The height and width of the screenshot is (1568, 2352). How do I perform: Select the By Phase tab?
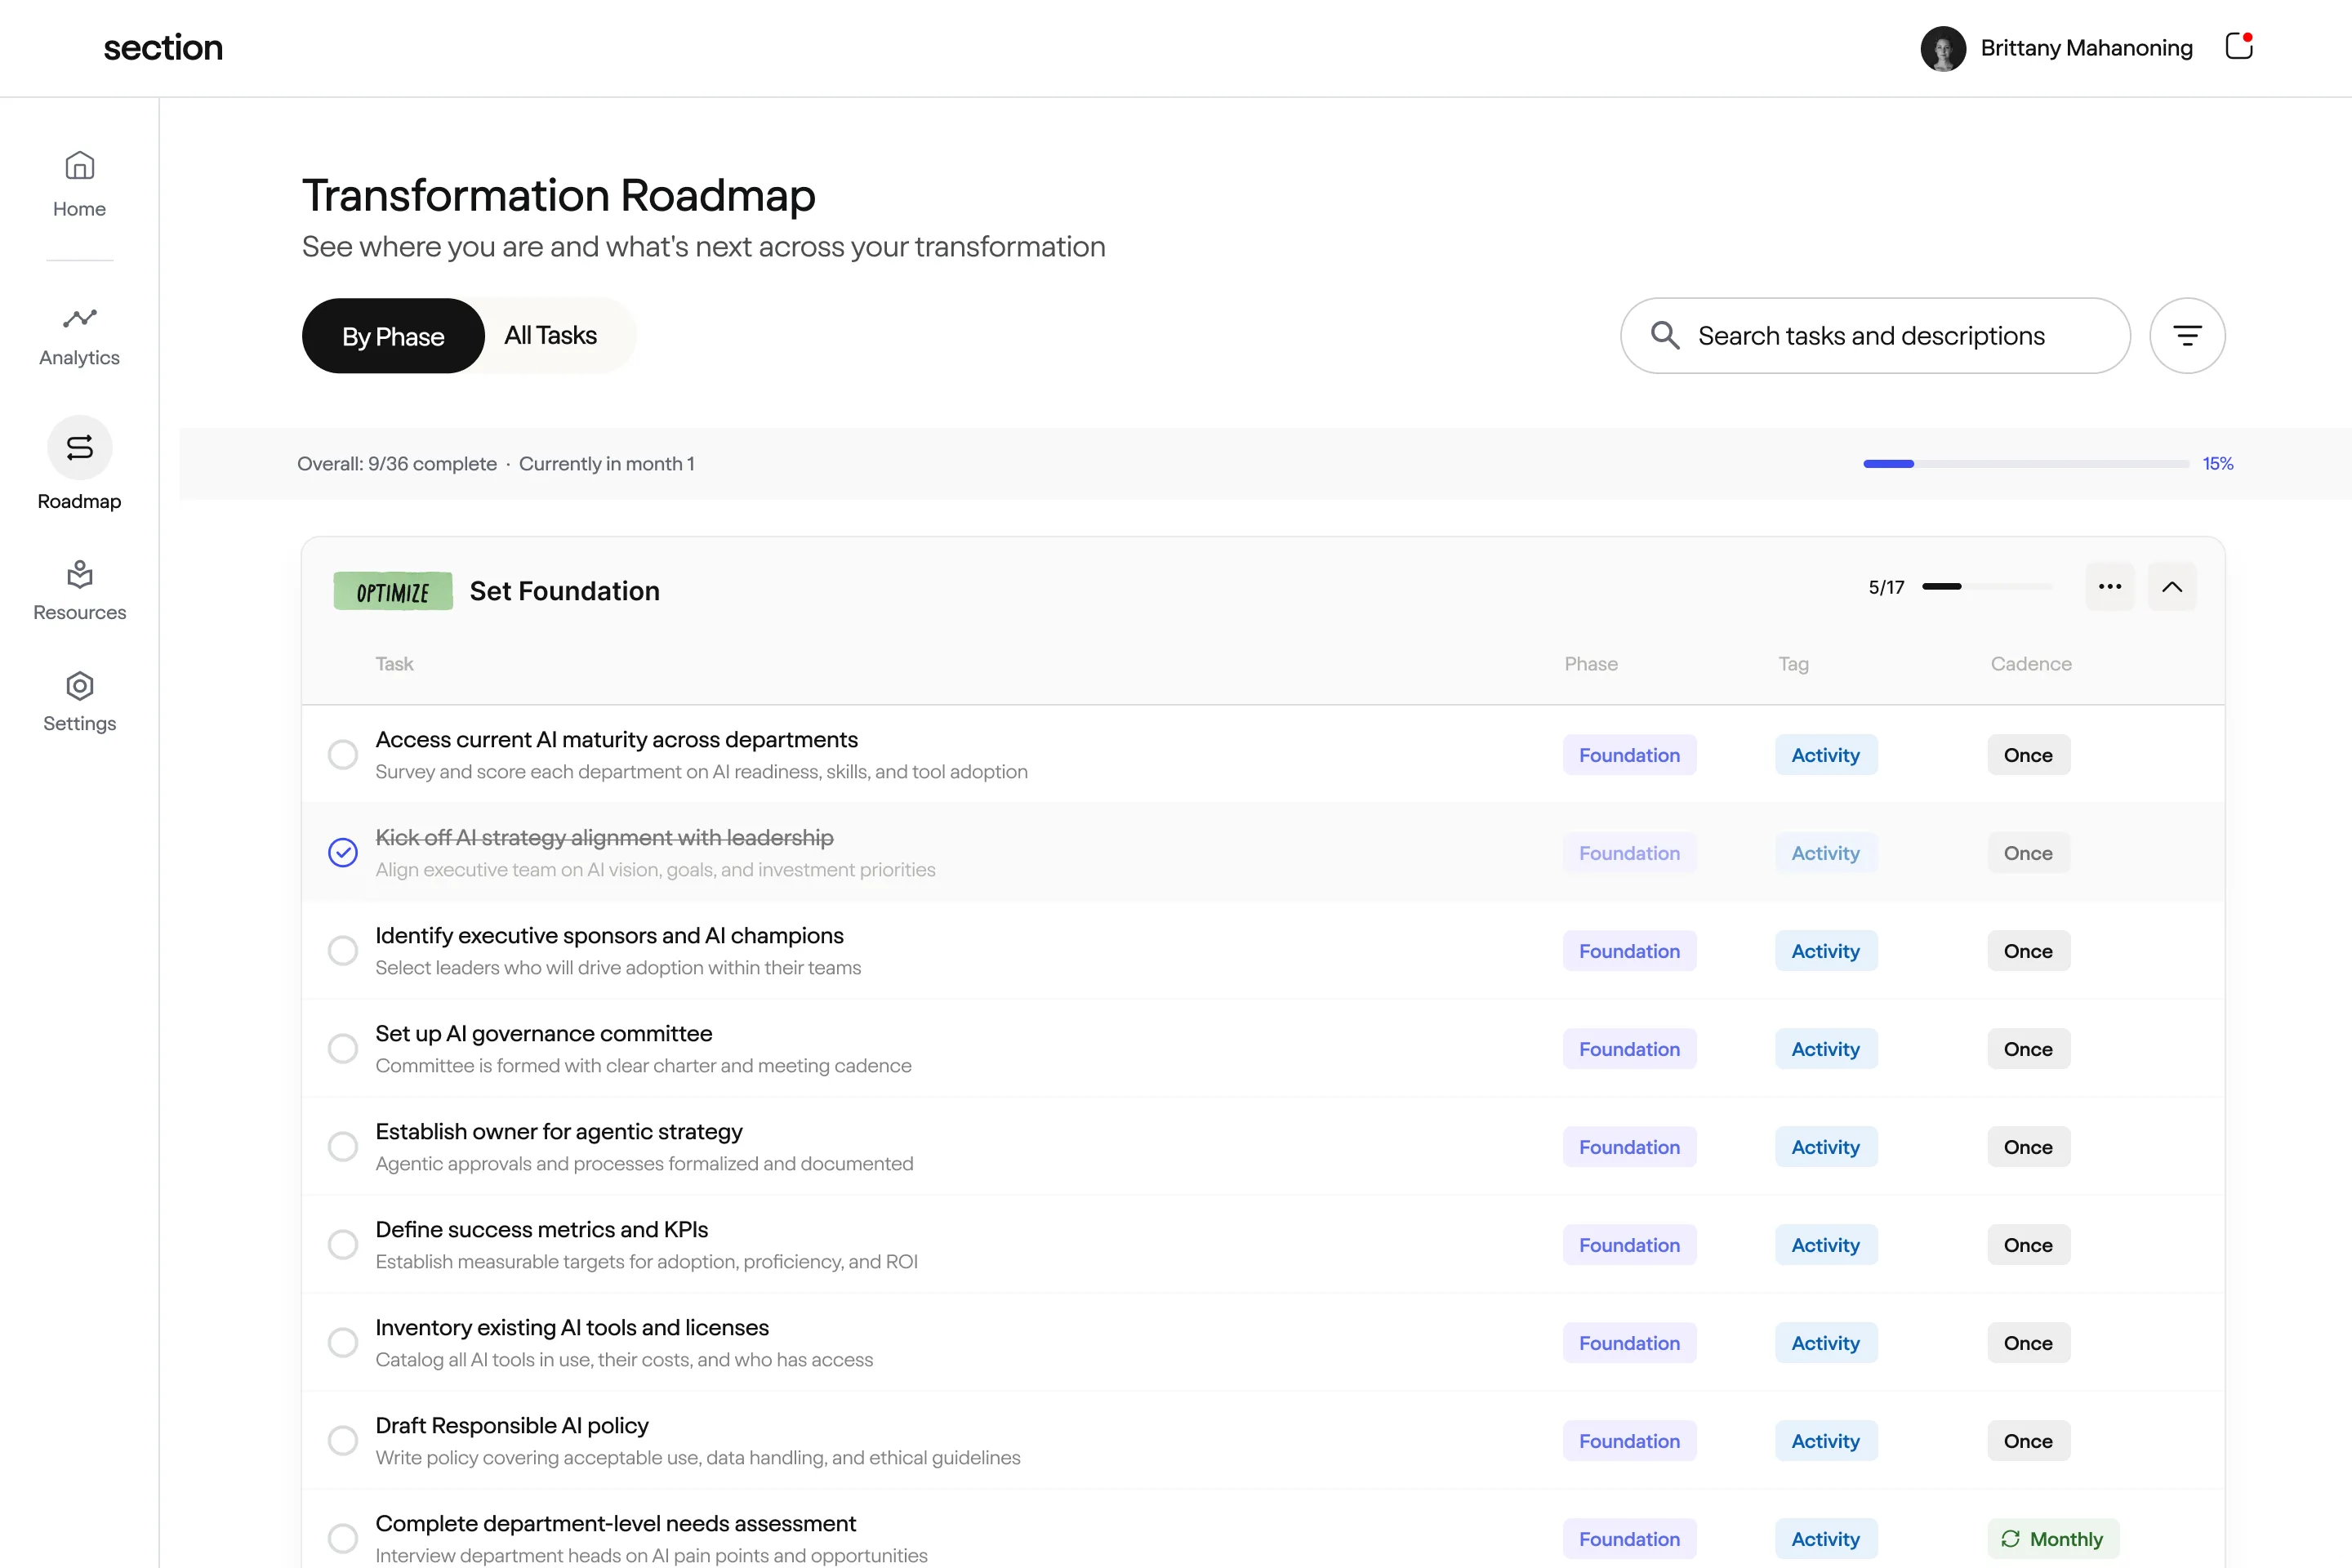(393, 336)
